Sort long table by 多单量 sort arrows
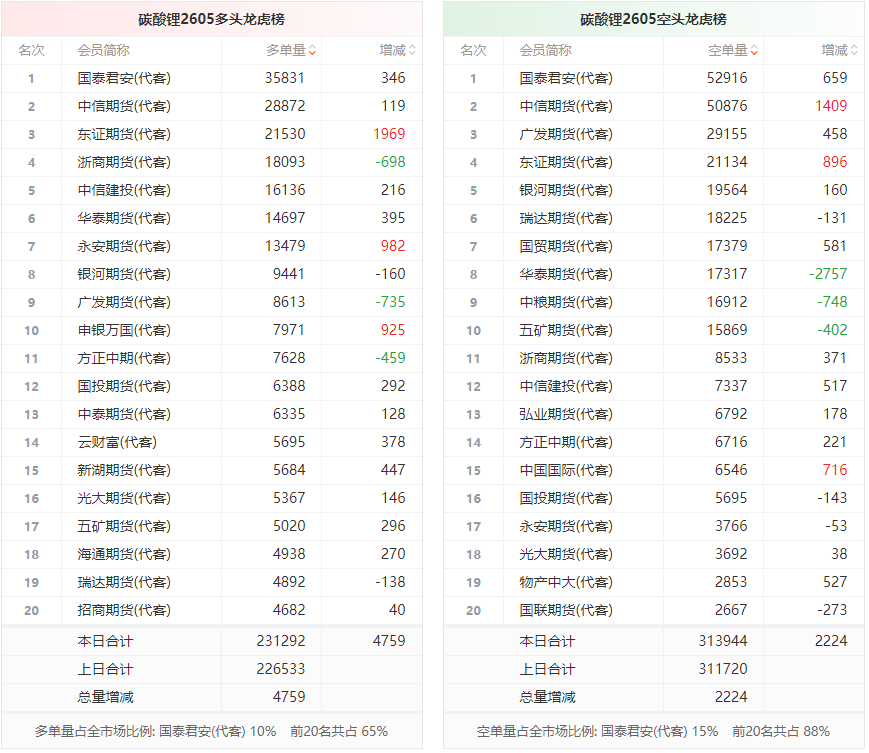Image resolution: width=869 pixels, height=753 pixels. 313,50
